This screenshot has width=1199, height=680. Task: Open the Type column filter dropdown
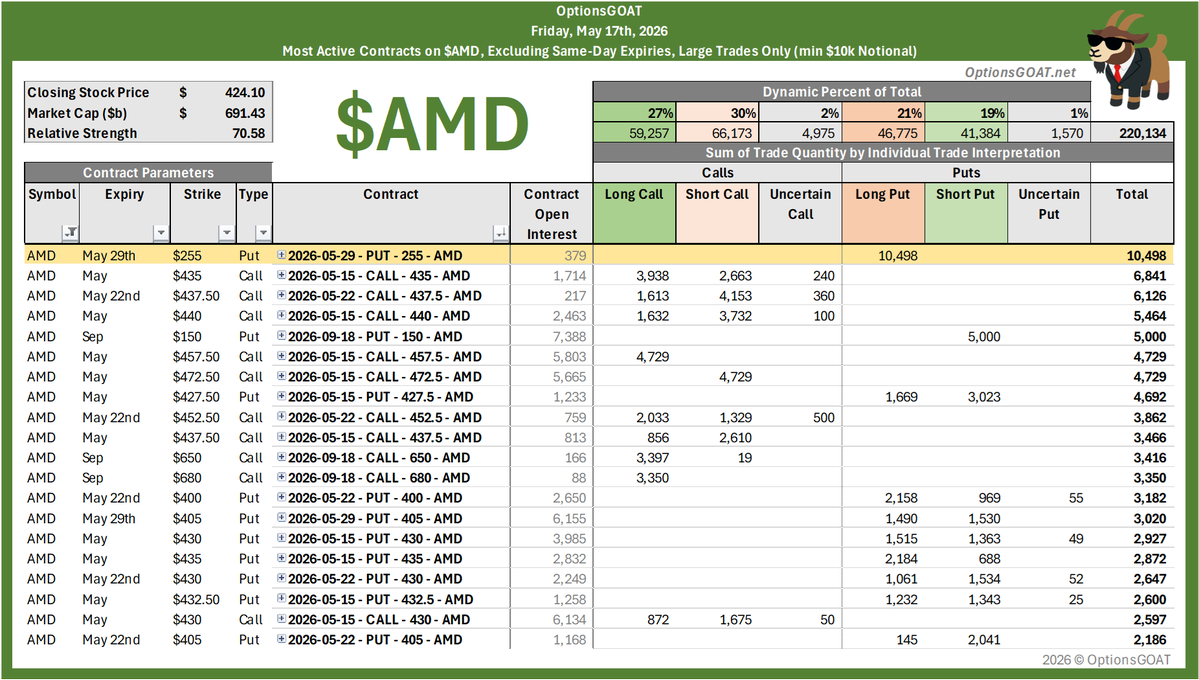(x=263, y=233)
